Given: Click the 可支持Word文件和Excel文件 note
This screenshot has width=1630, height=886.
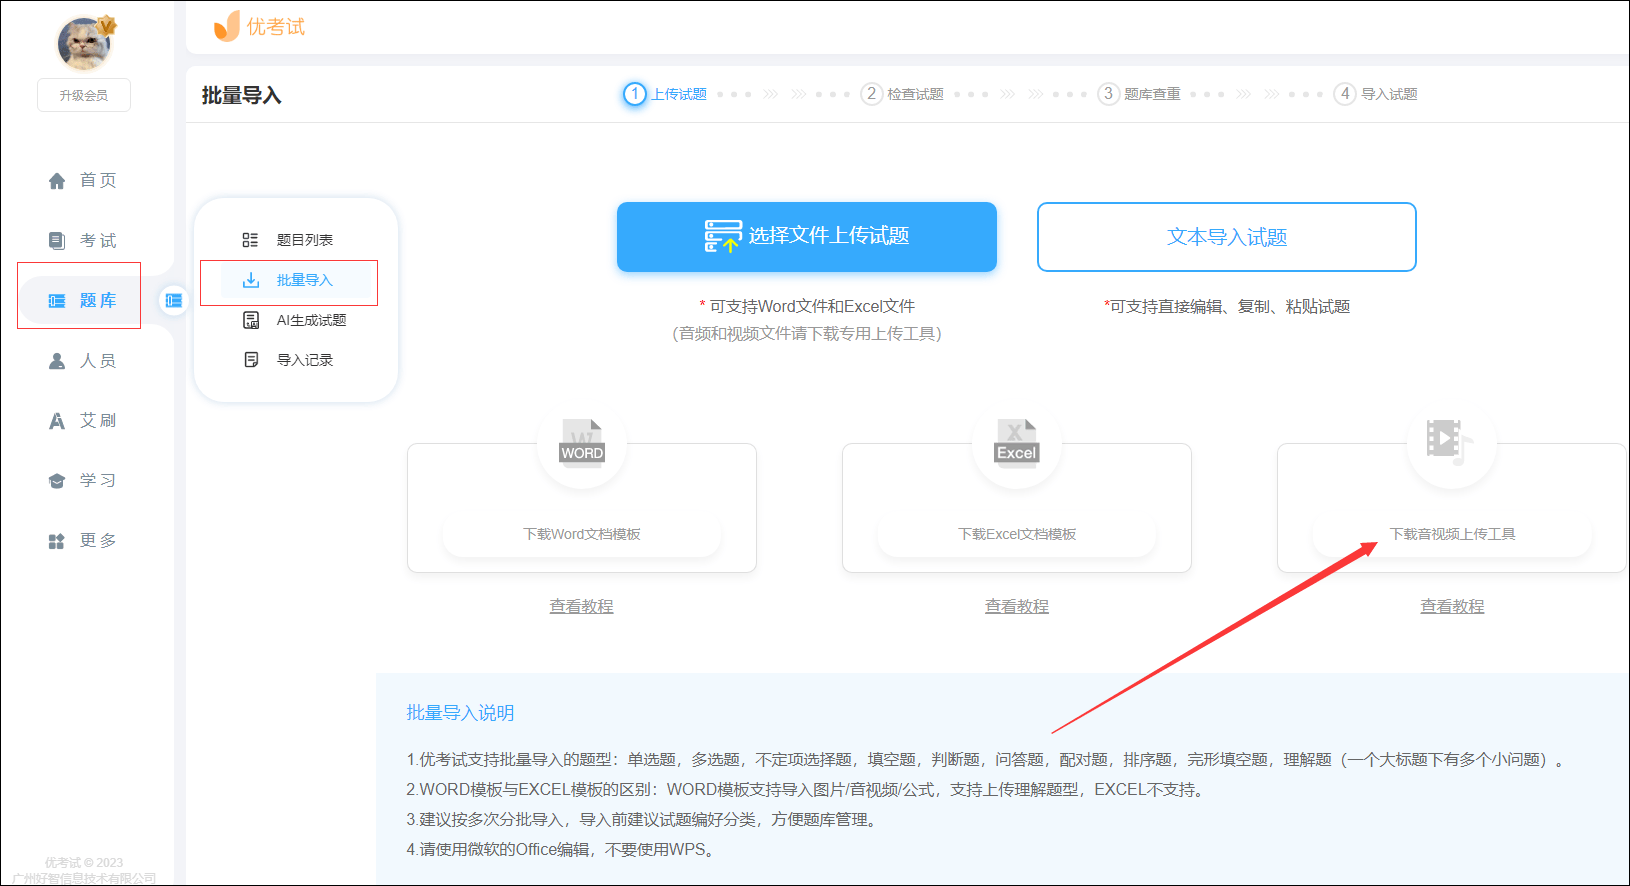Looking at the screenshot, I should pyautogui.click(x=807, y=307).
